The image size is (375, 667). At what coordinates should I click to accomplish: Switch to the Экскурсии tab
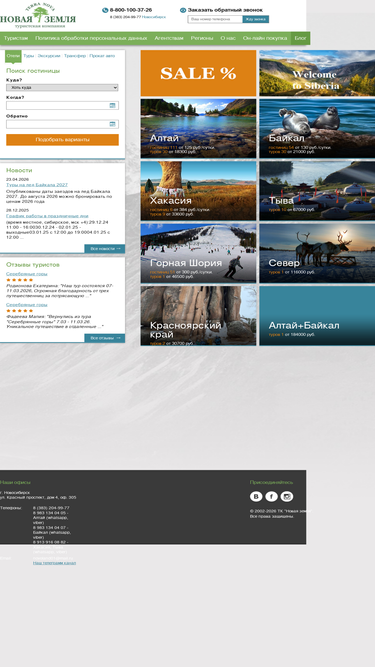pos(49,56)
